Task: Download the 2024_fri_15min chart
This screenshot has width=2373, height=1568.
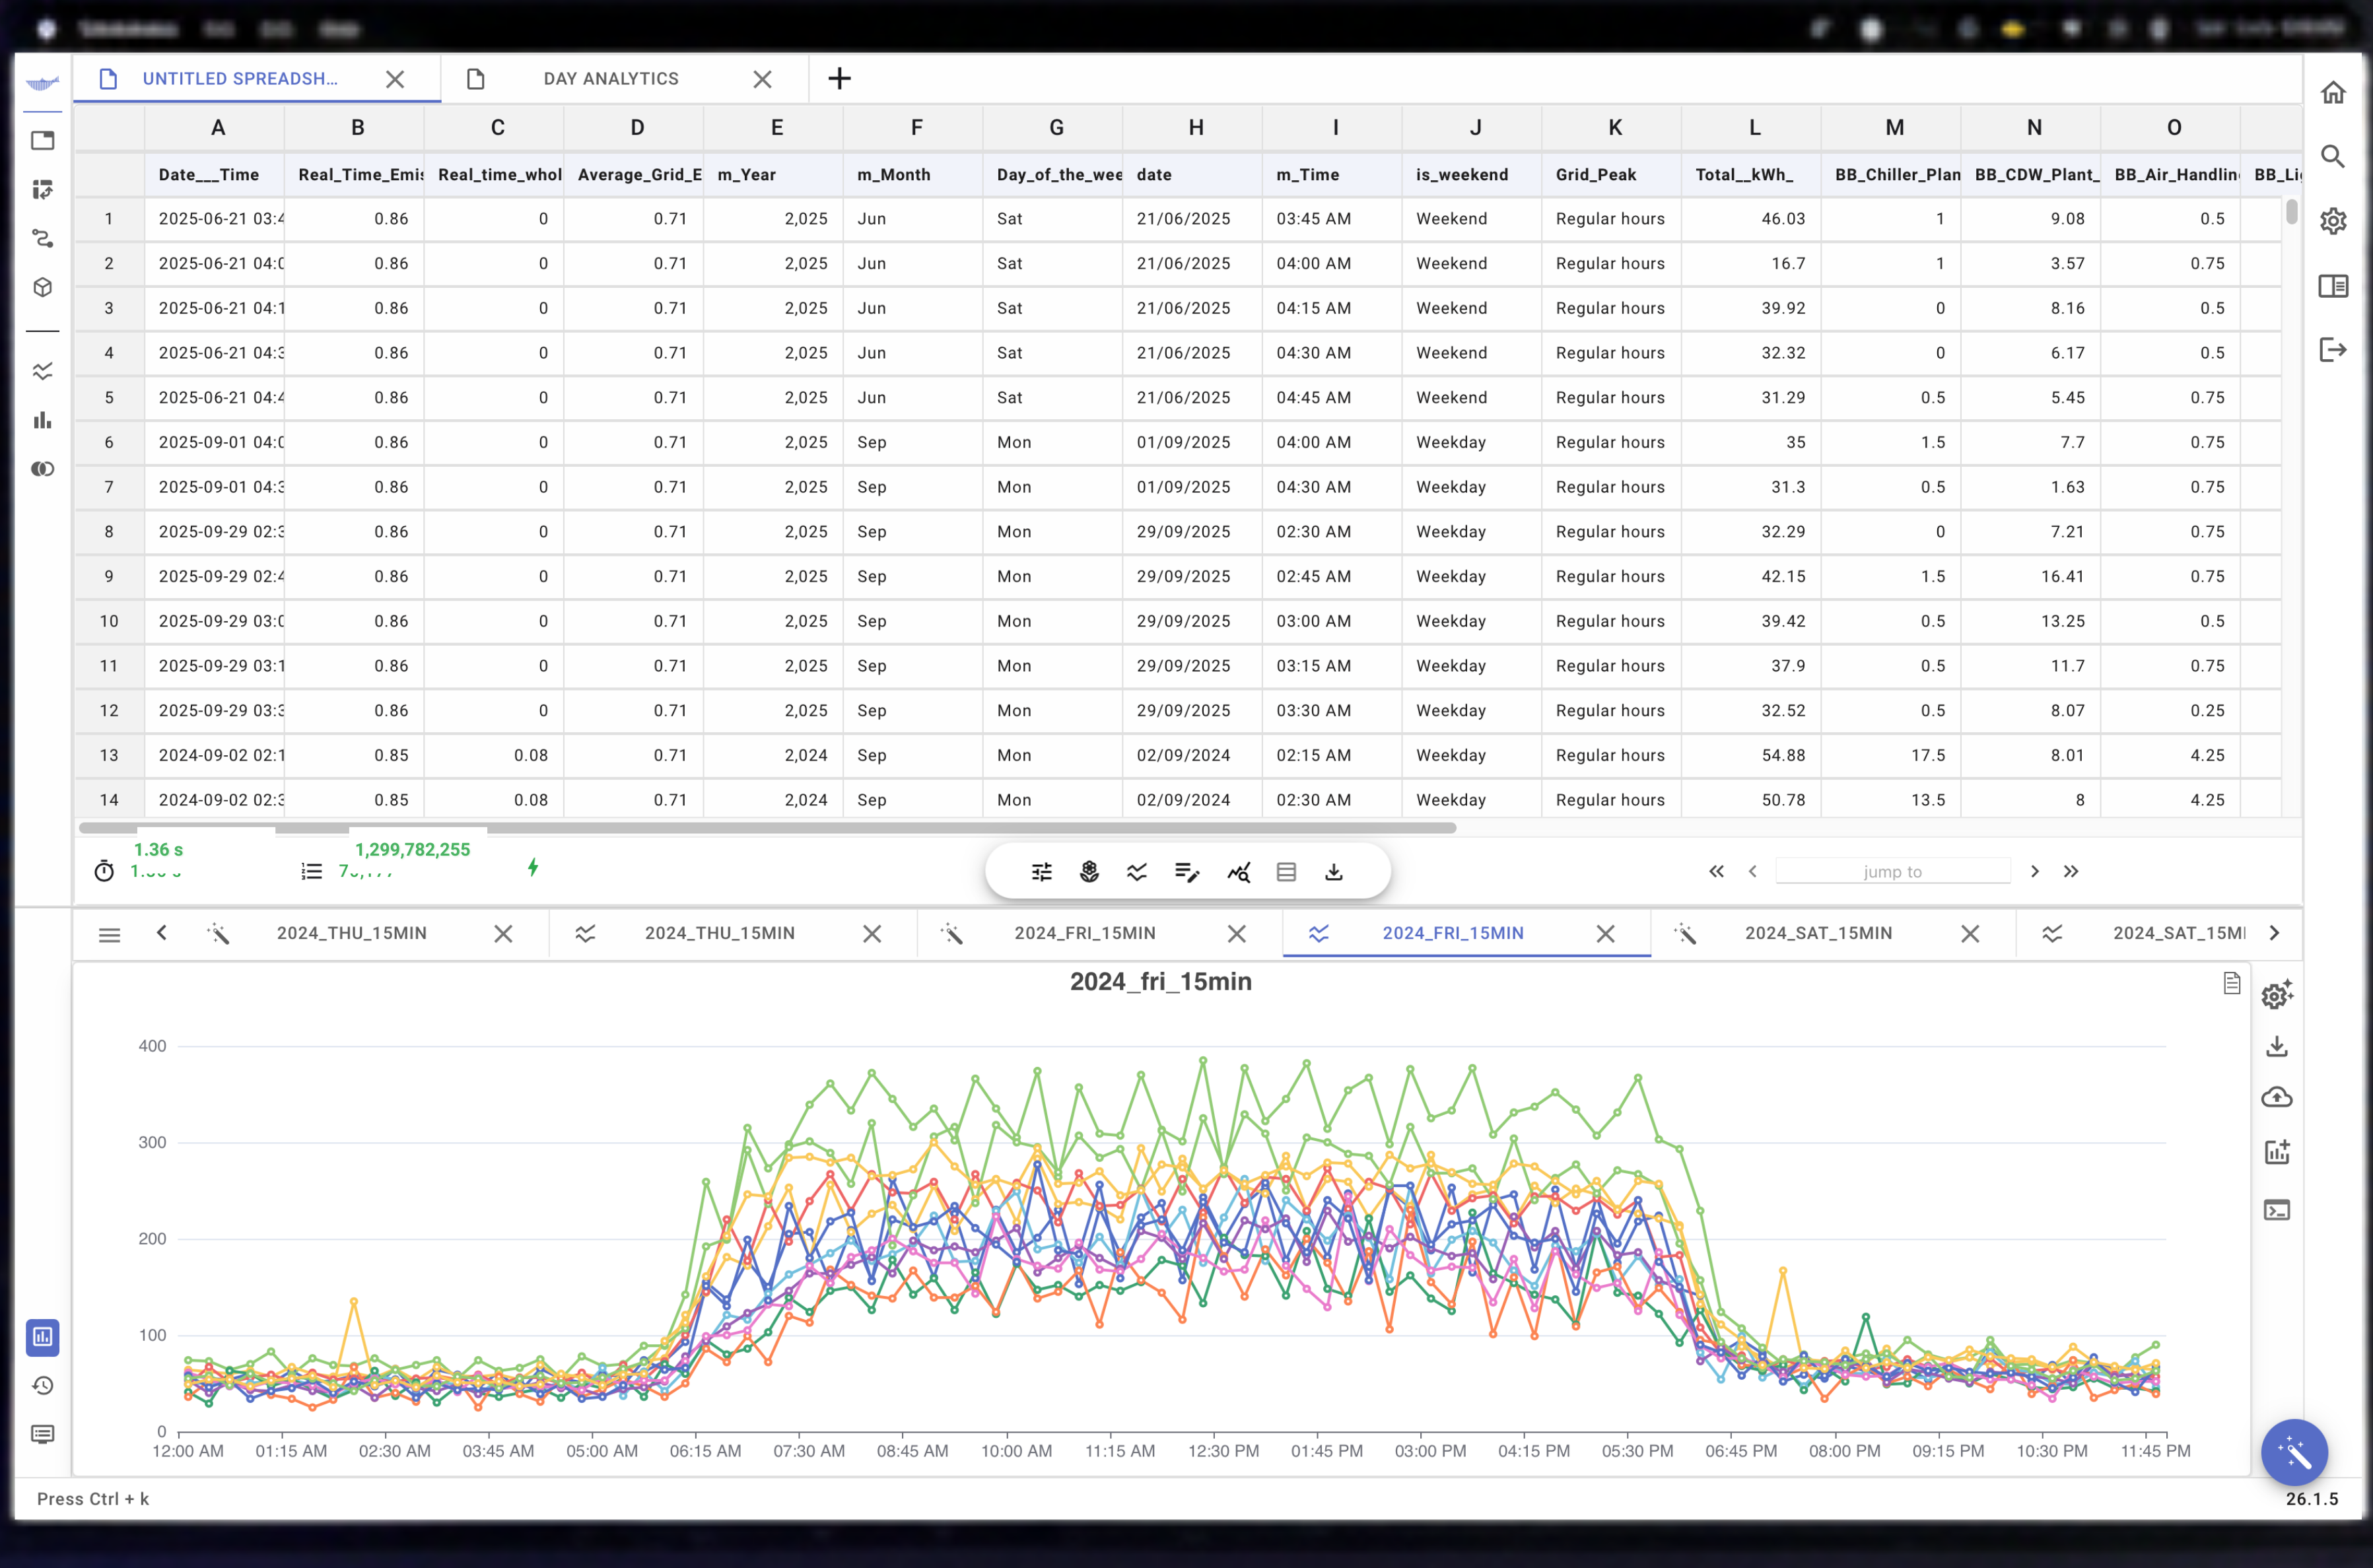Action: (x=2277, y=1046)
